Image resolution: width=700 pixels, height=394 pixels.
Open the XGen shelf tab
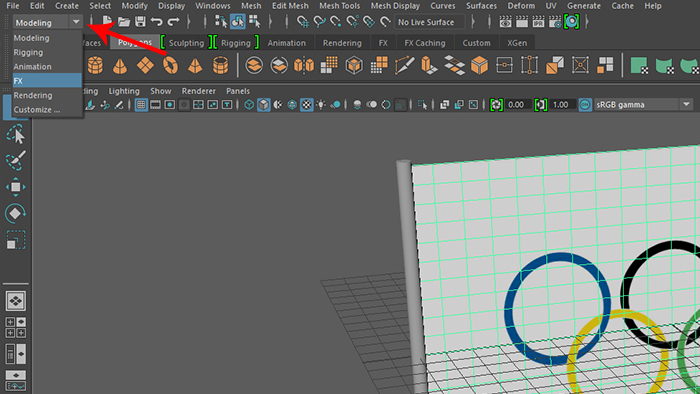[517, 43]
